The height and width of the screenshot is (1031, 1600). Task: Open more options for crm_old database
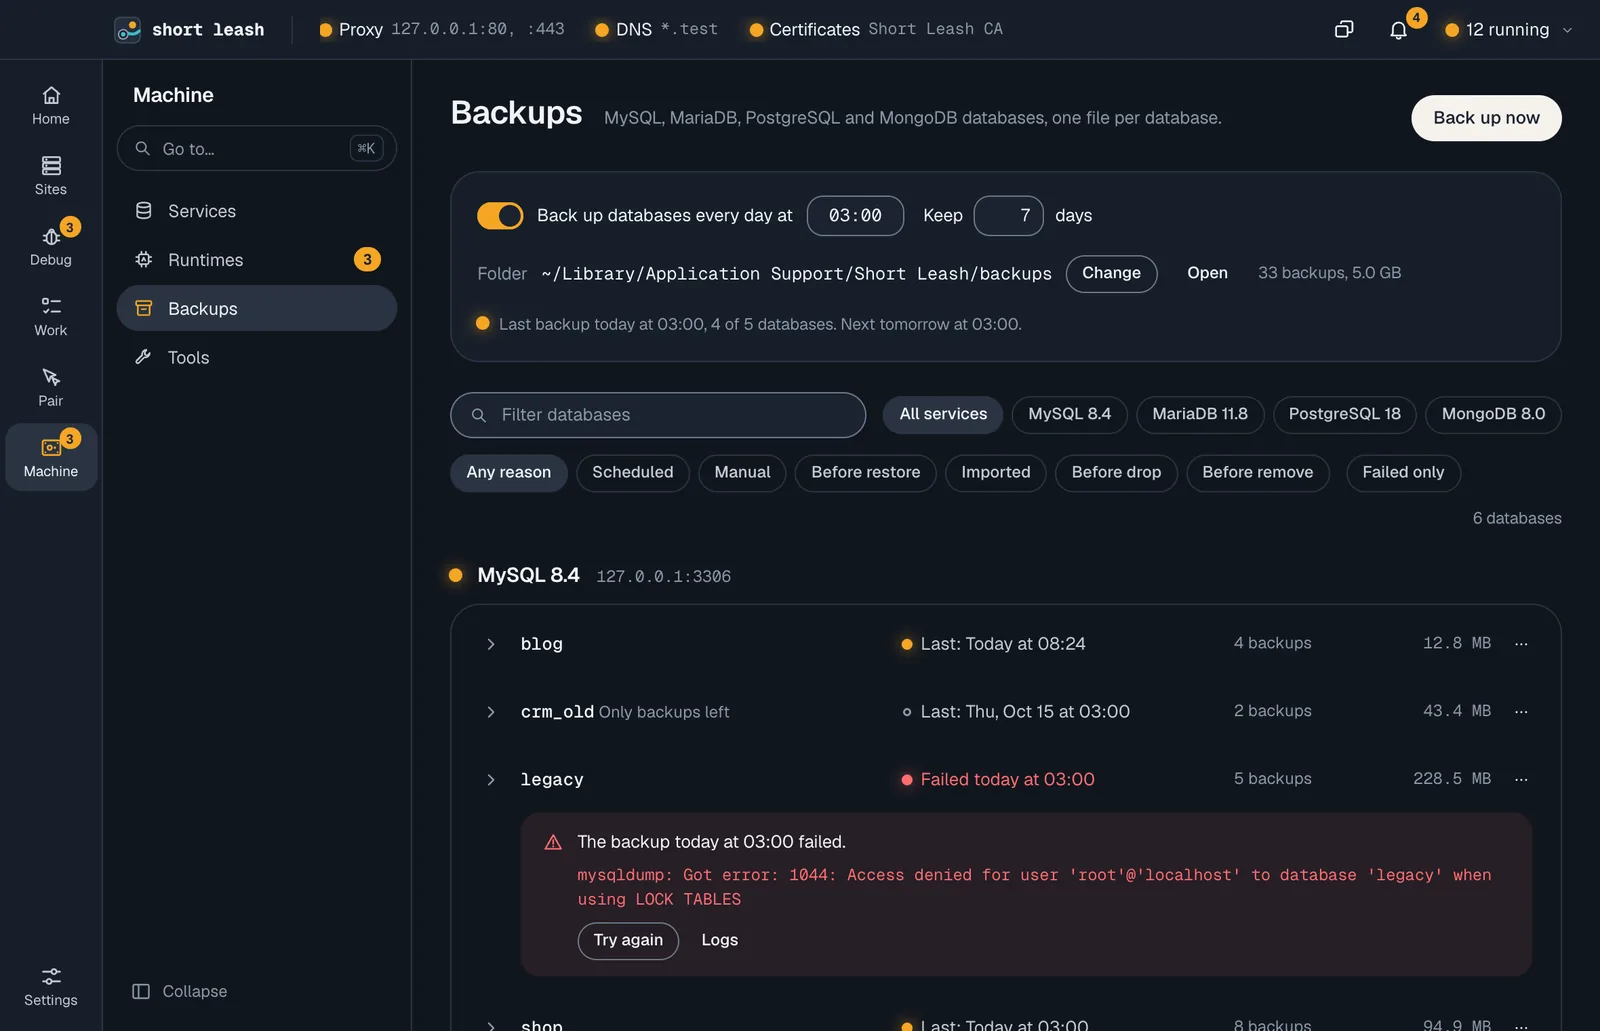point(1521,712)
